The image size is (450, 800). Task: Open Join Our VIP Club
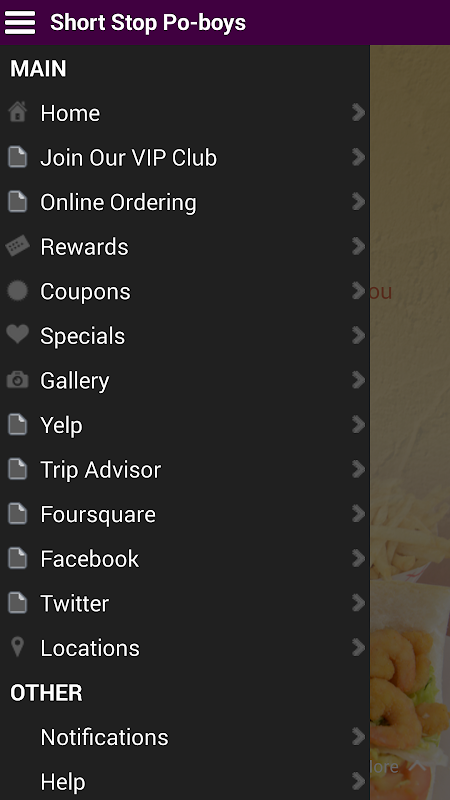pyautogui.click(x=185, y=158)
